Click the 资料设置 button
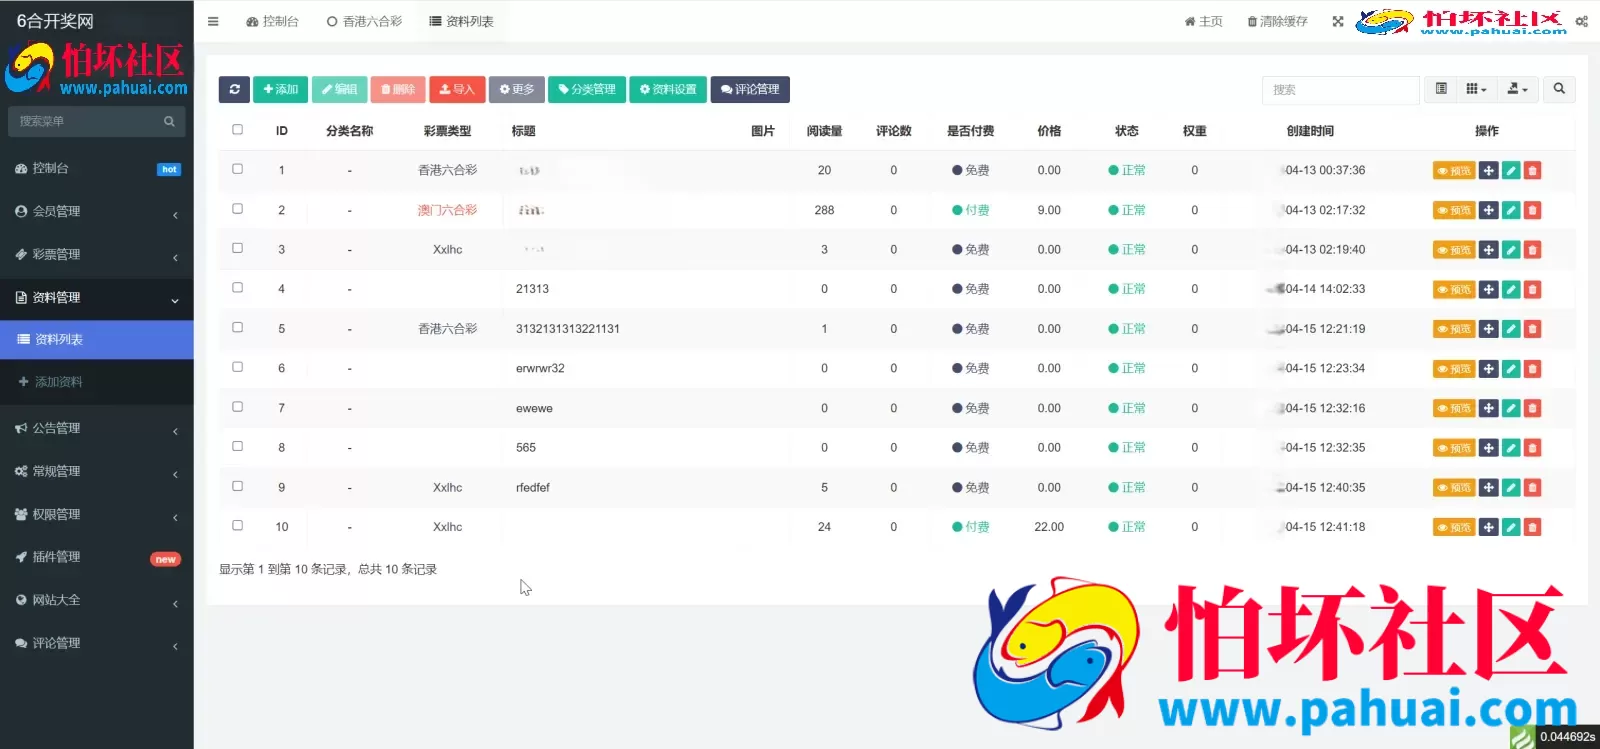The image size is (1600, 749). pyautogui.click(x=668, y=89)
